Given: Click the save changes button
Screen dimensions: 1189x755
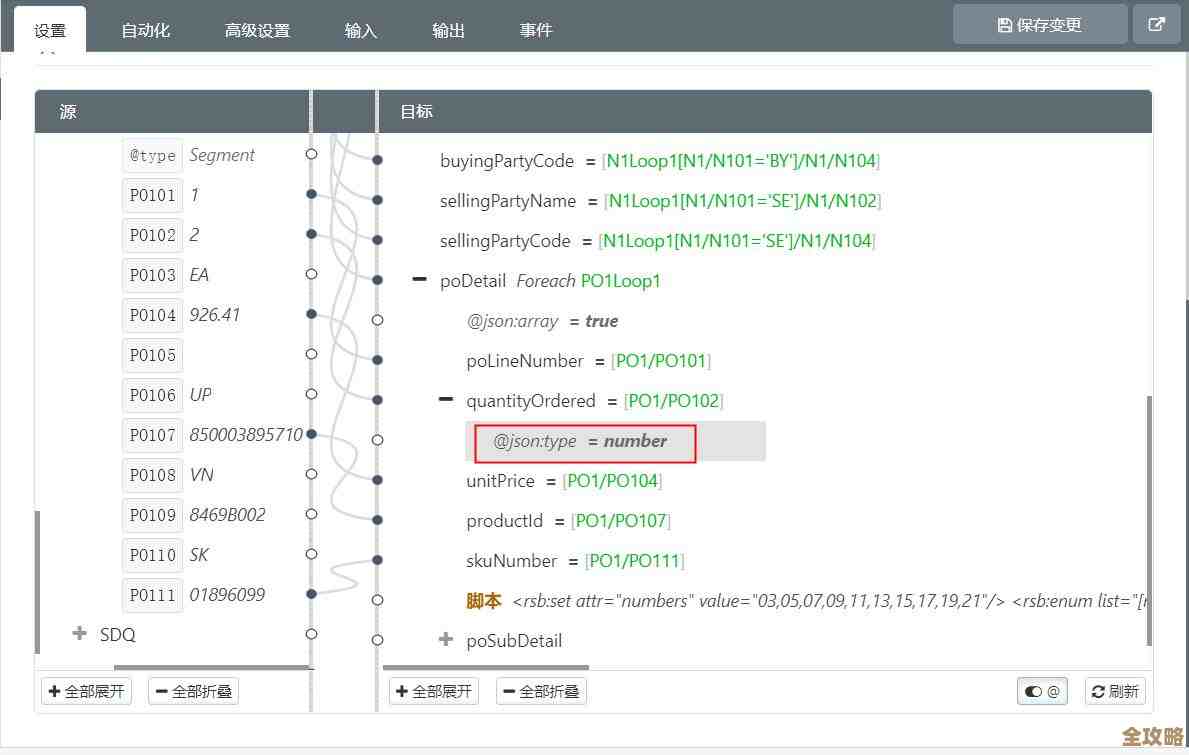Looking at the screenshot, I should point(1040,25).
